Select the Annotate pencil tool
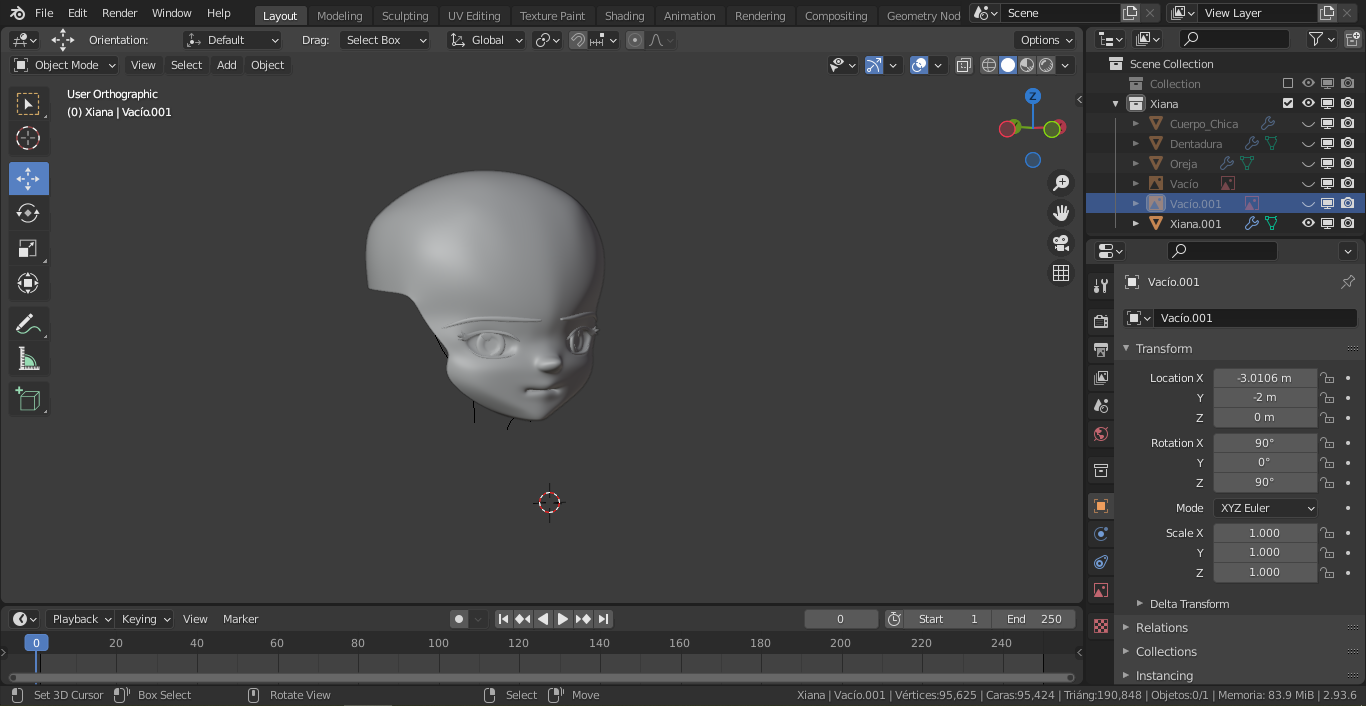 [28, 324]
